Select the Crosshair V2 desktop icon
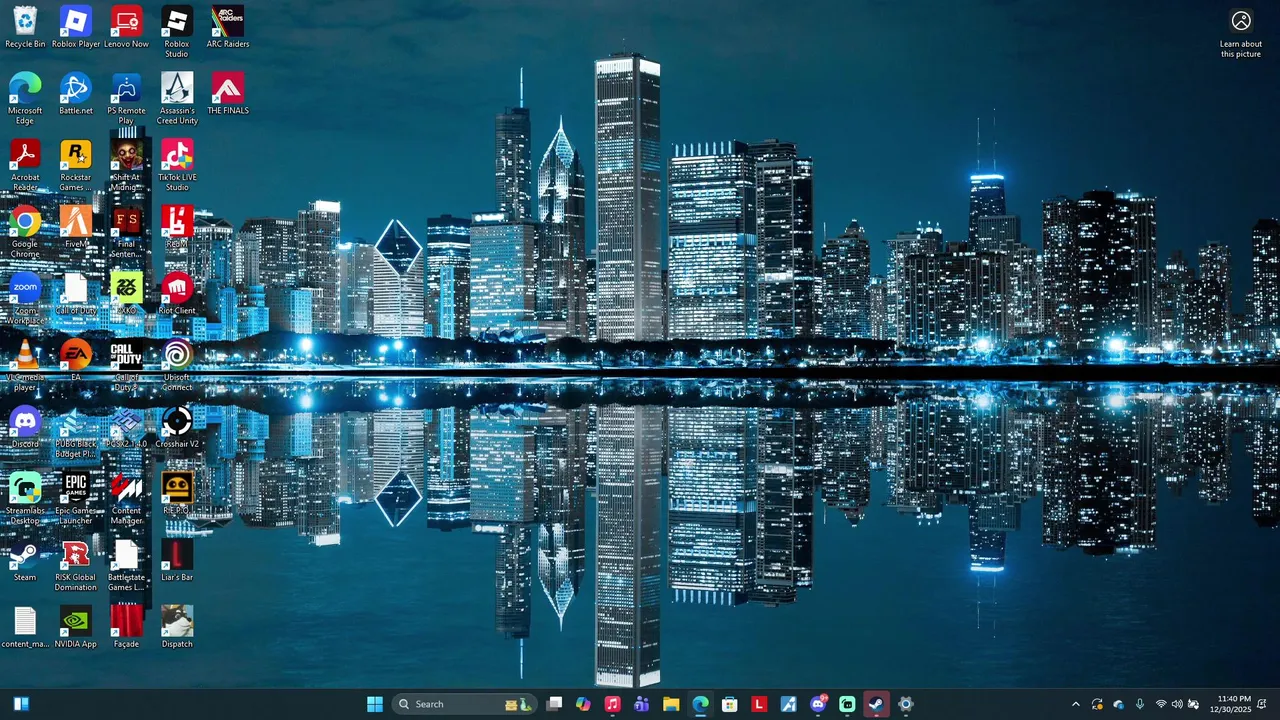The height and width of the screenshot is (720, 1280). (177, 428)
